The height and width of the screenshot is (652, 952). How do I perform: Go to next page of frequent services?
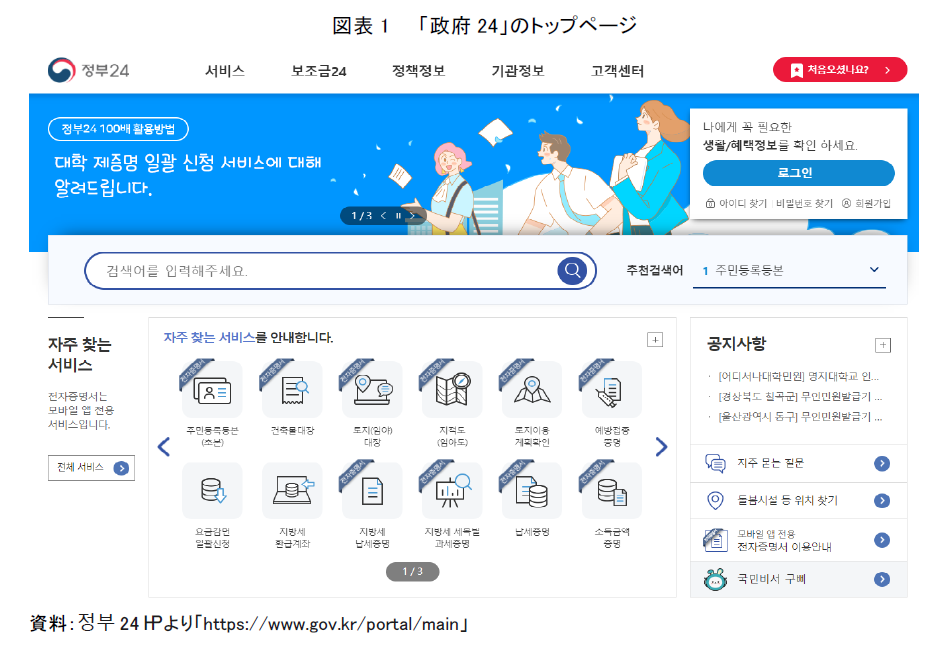[661, 447]
